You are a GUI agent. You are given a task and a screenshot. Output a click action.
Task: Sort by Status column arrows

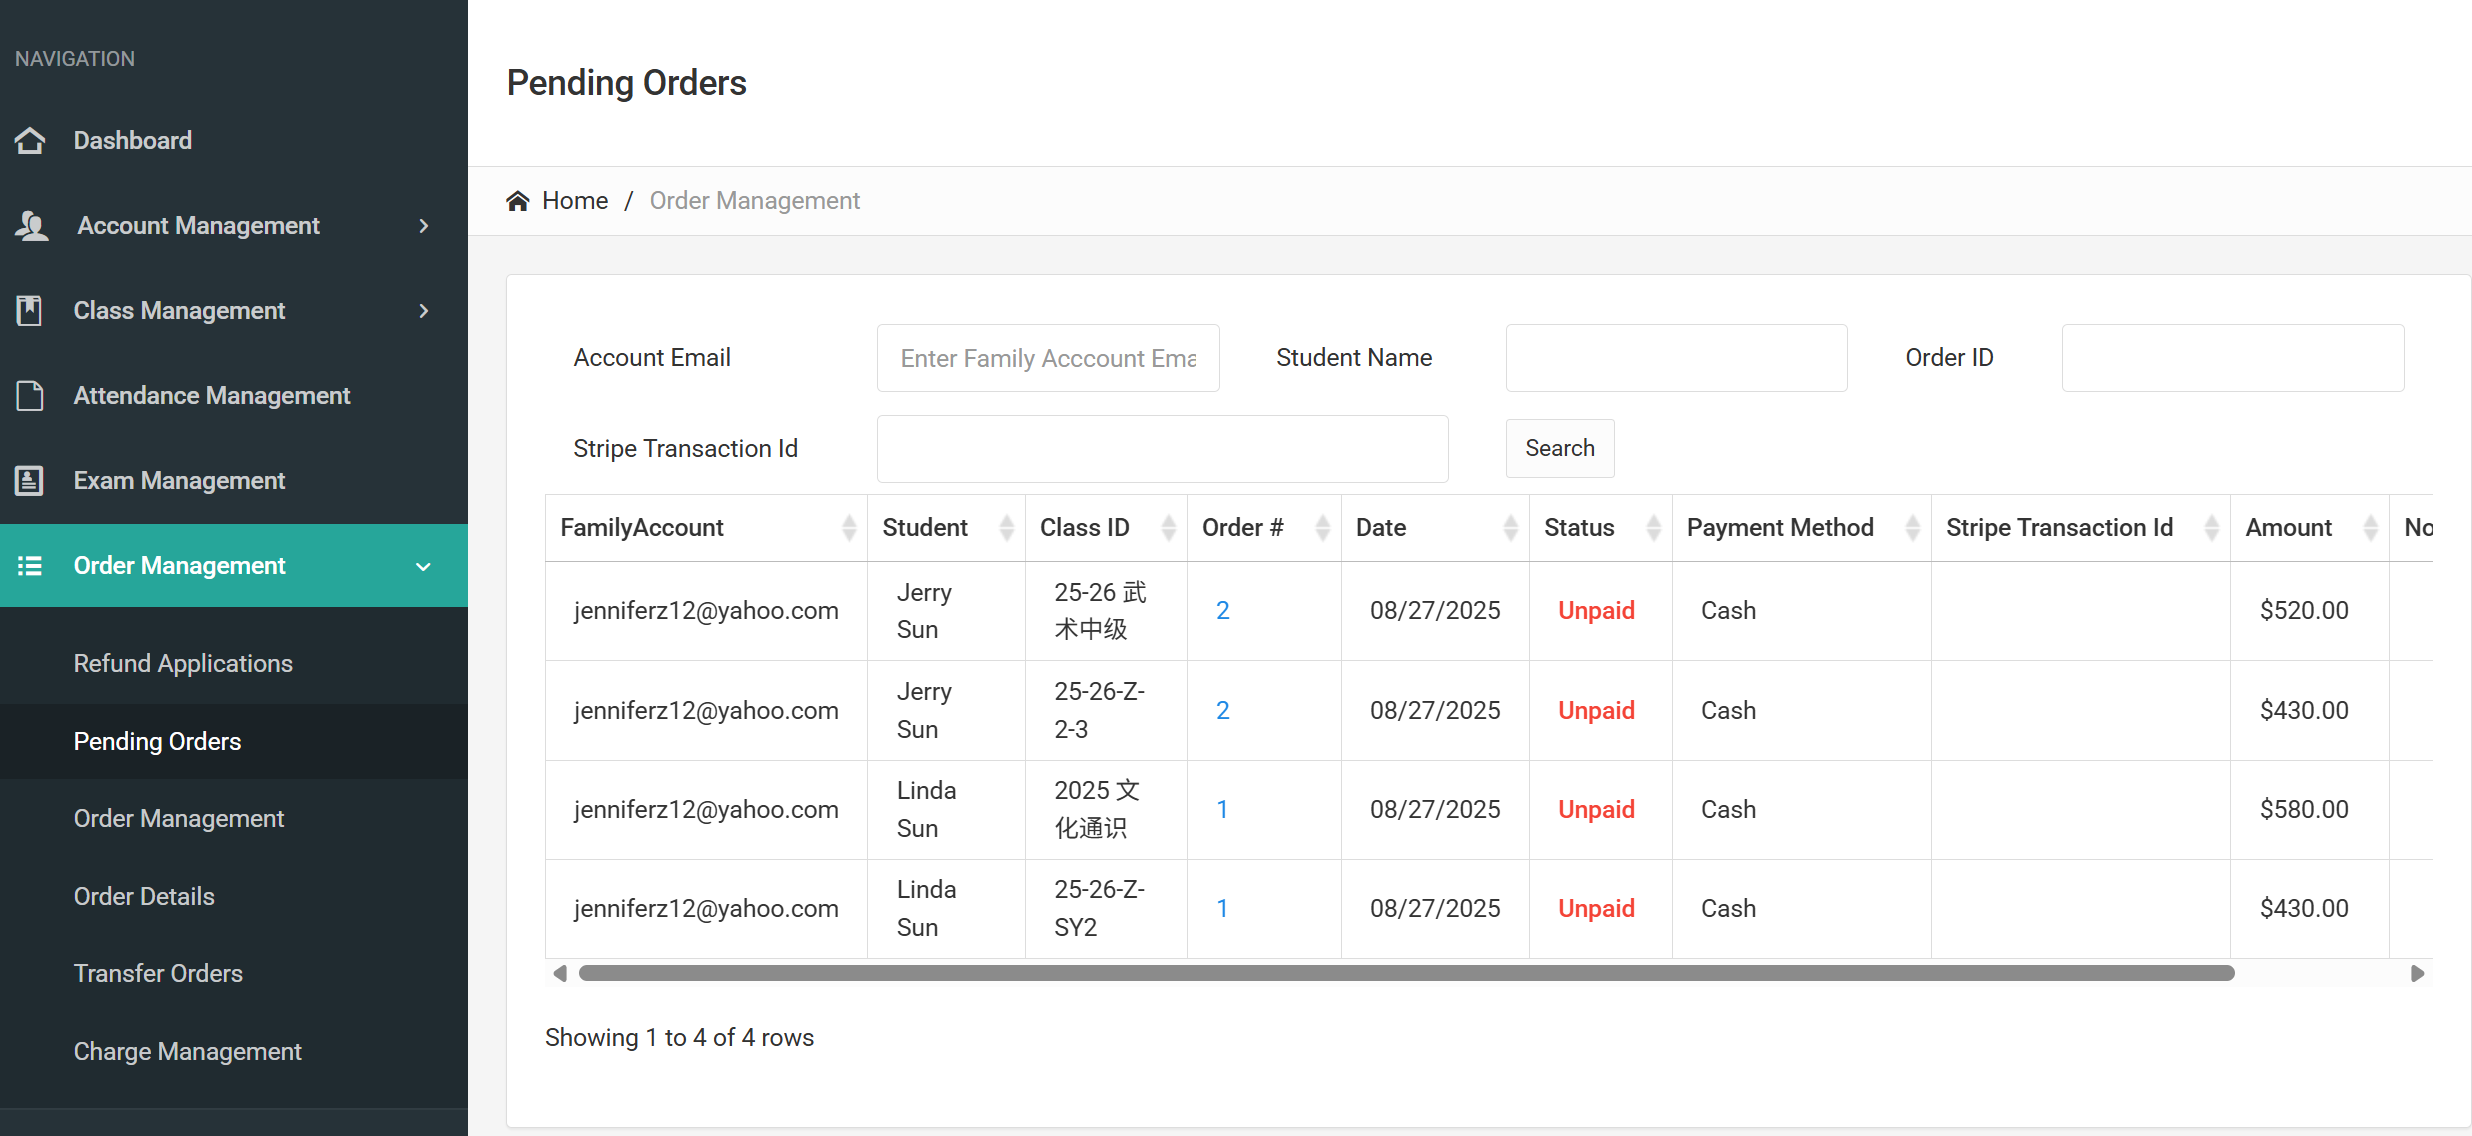pyautogui.click(x=1653, y=528)
